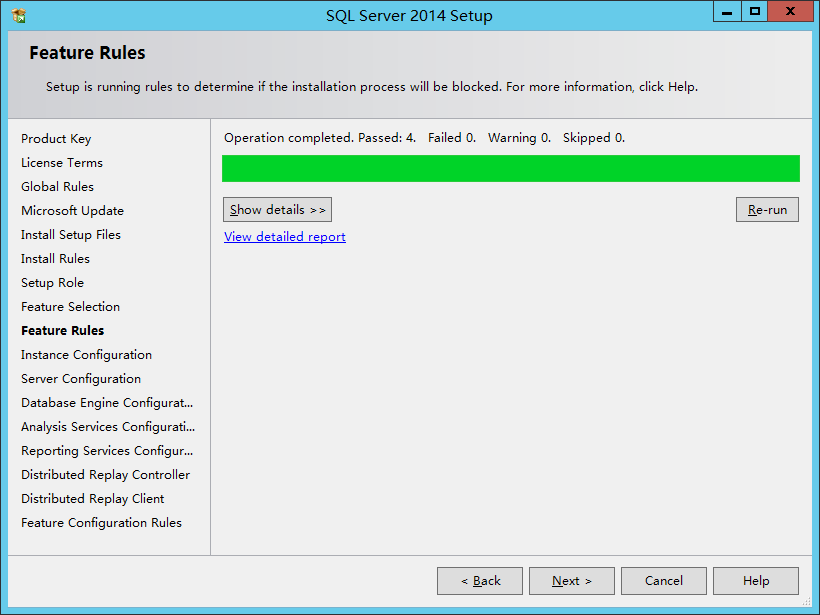Select the Install Setup Files step
The image size is (820, 615).
click(71, 235)
